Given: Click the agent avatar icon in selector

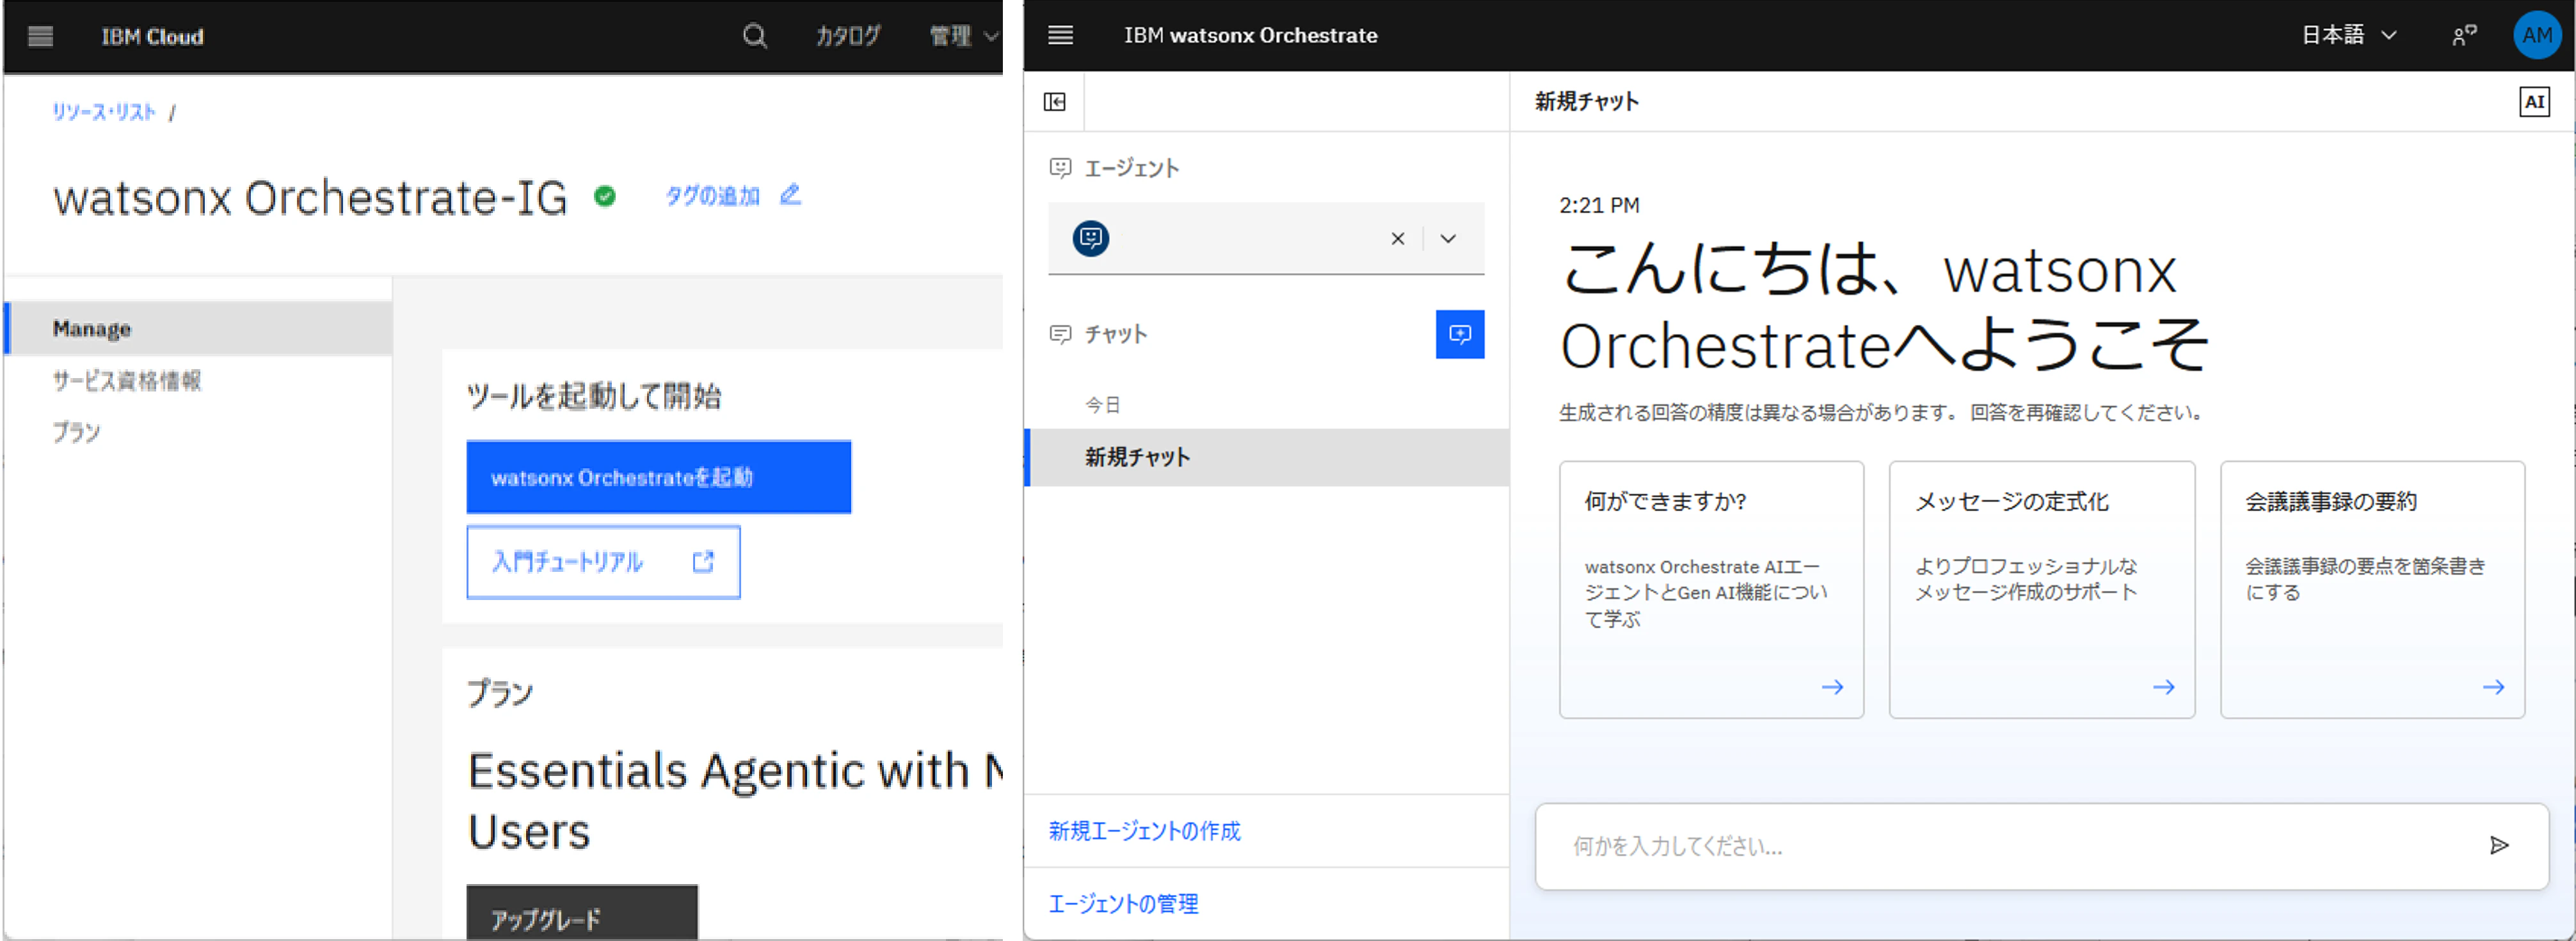Looking at the screenshot, I should pyautogui.click(x=1090, y=238).
